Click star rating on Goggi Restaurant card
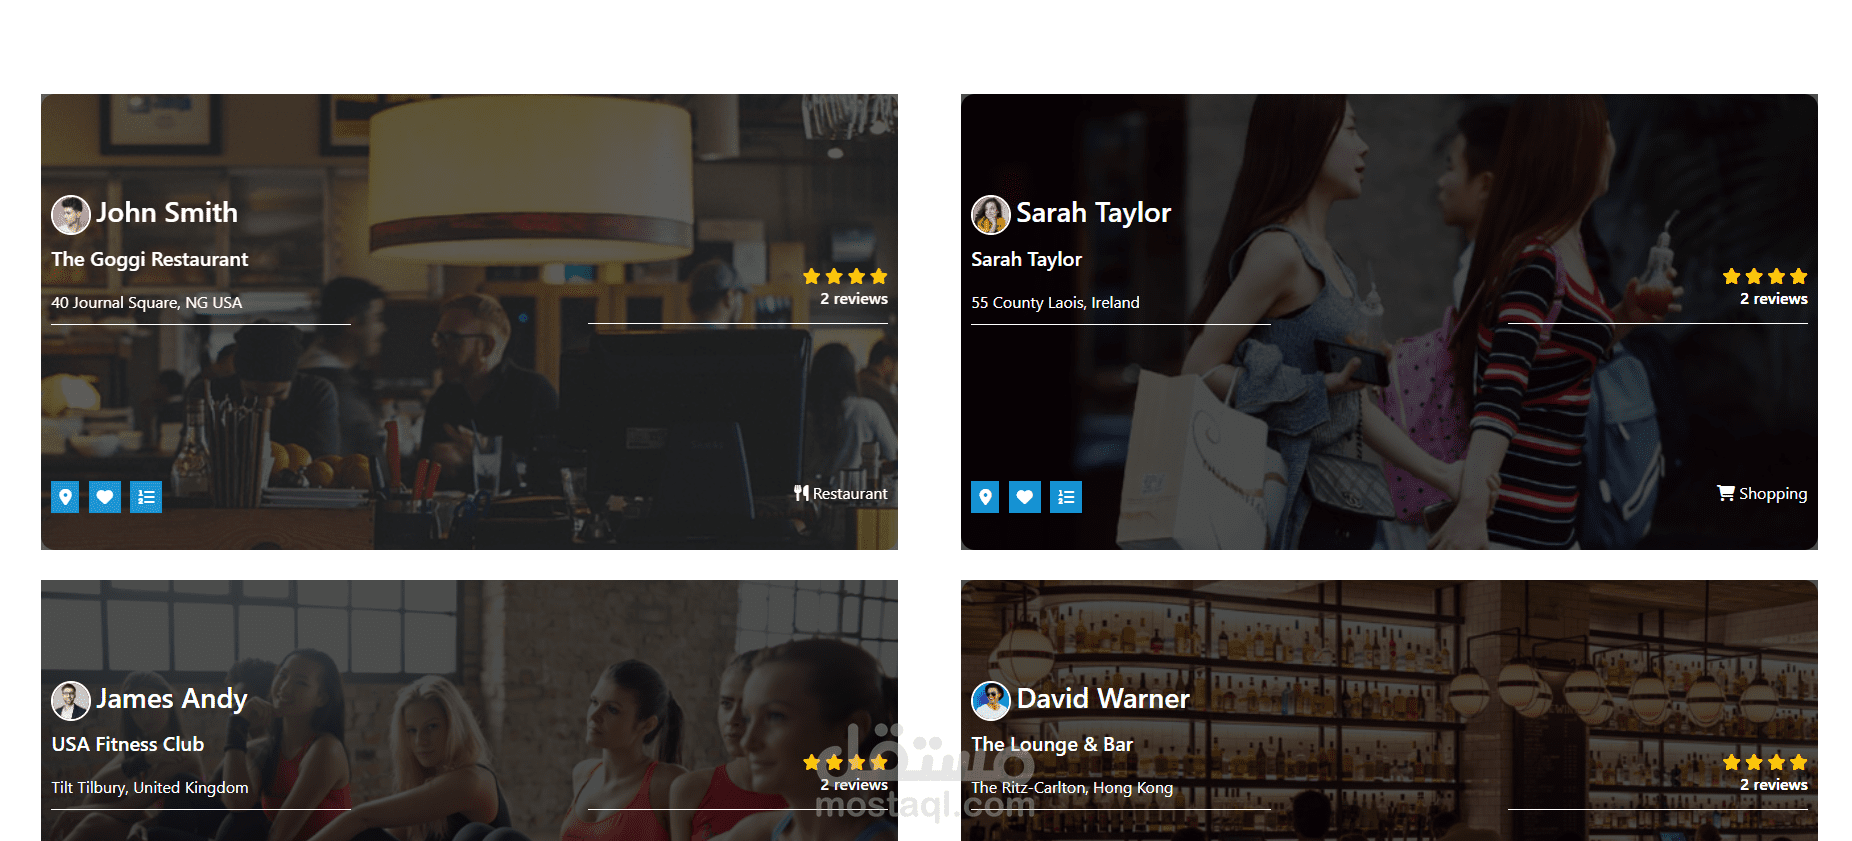 [845, 276]
